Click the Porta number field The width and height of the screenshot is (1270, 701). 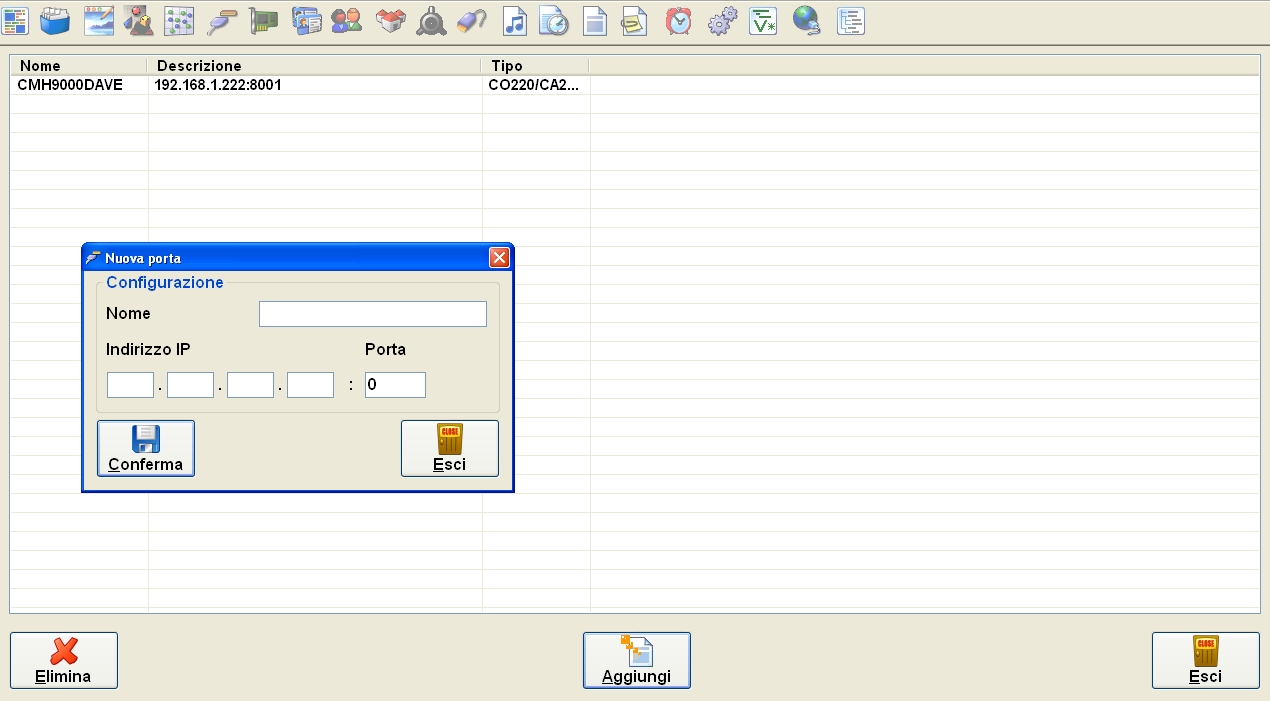coord(395,384)
